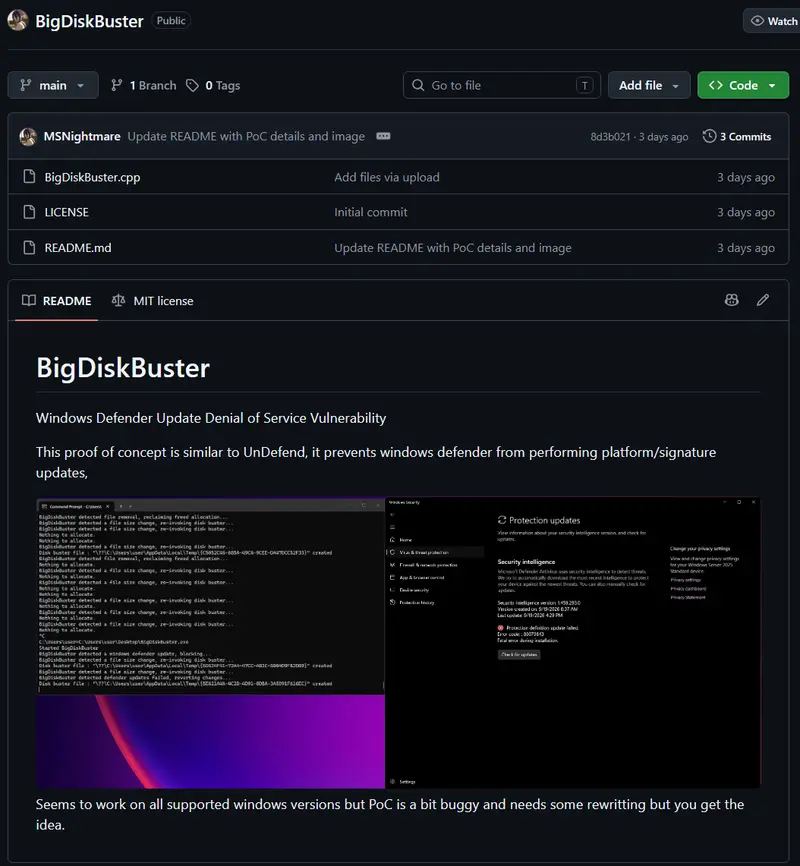Click the file icon beside README.md
The width and height of the screenshot is (800, 866).
point(29,247)
